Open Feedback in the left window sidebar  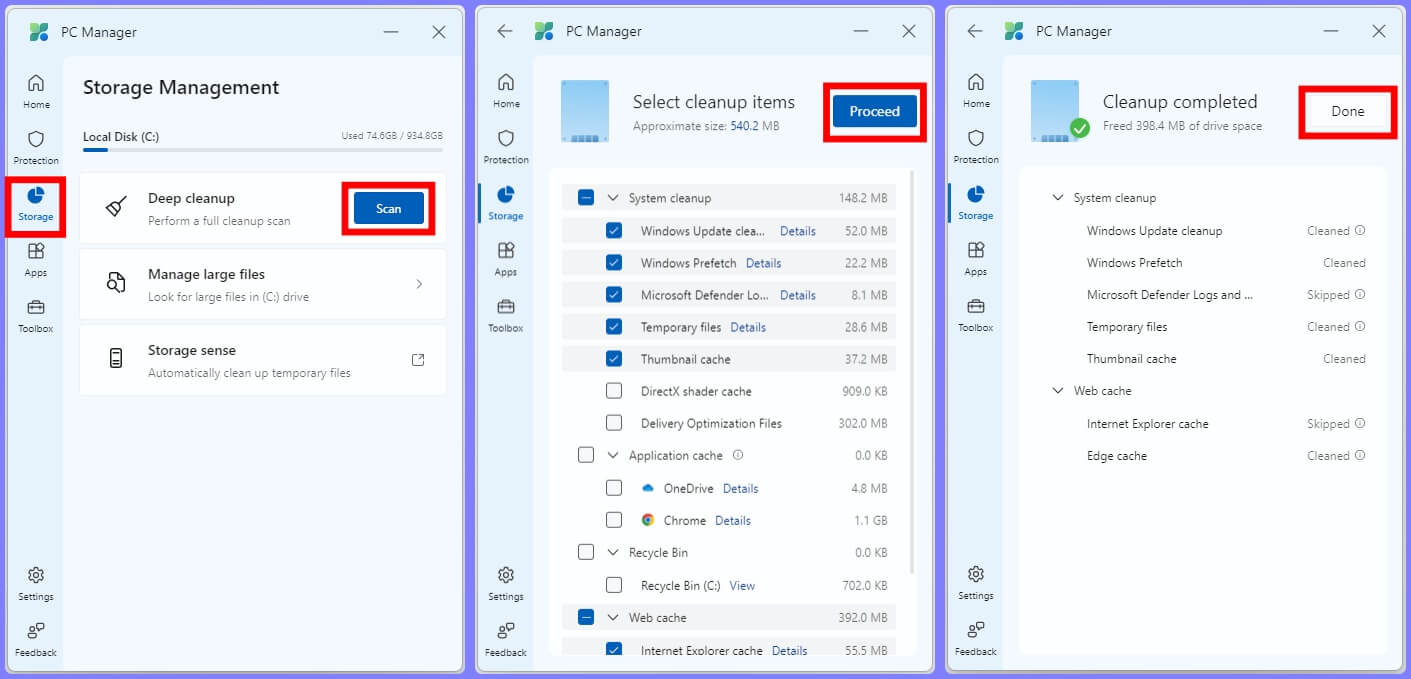(x=36, y=639)
